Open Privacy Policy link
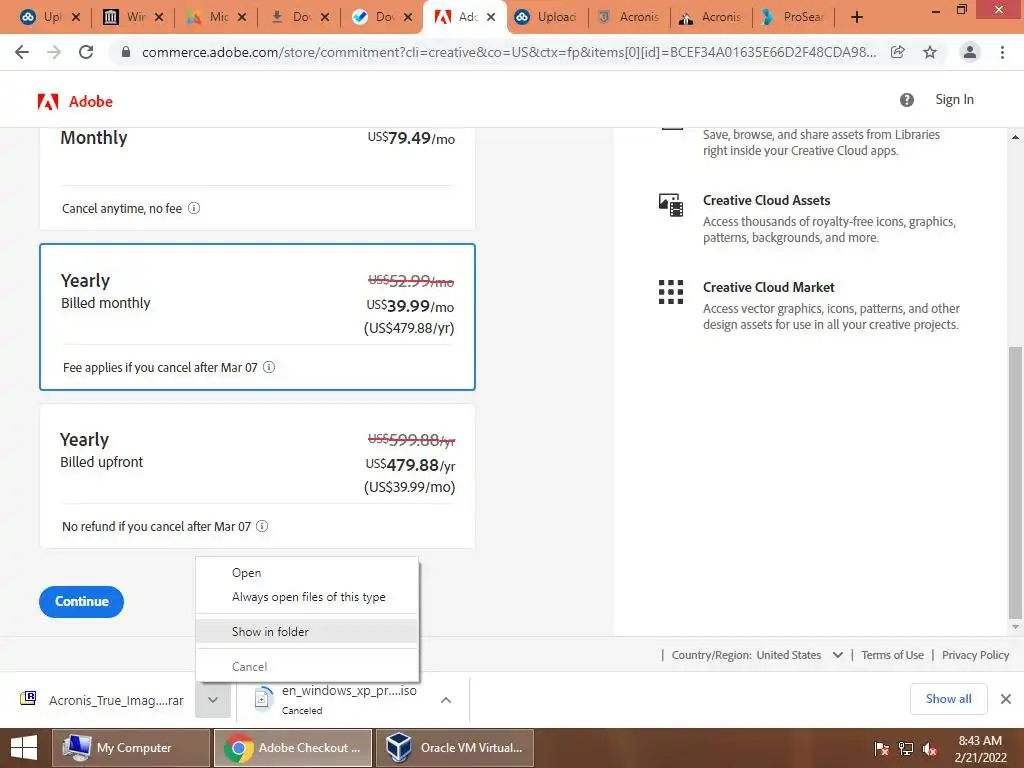The image size is (1024, 768). tap(975, 655)
